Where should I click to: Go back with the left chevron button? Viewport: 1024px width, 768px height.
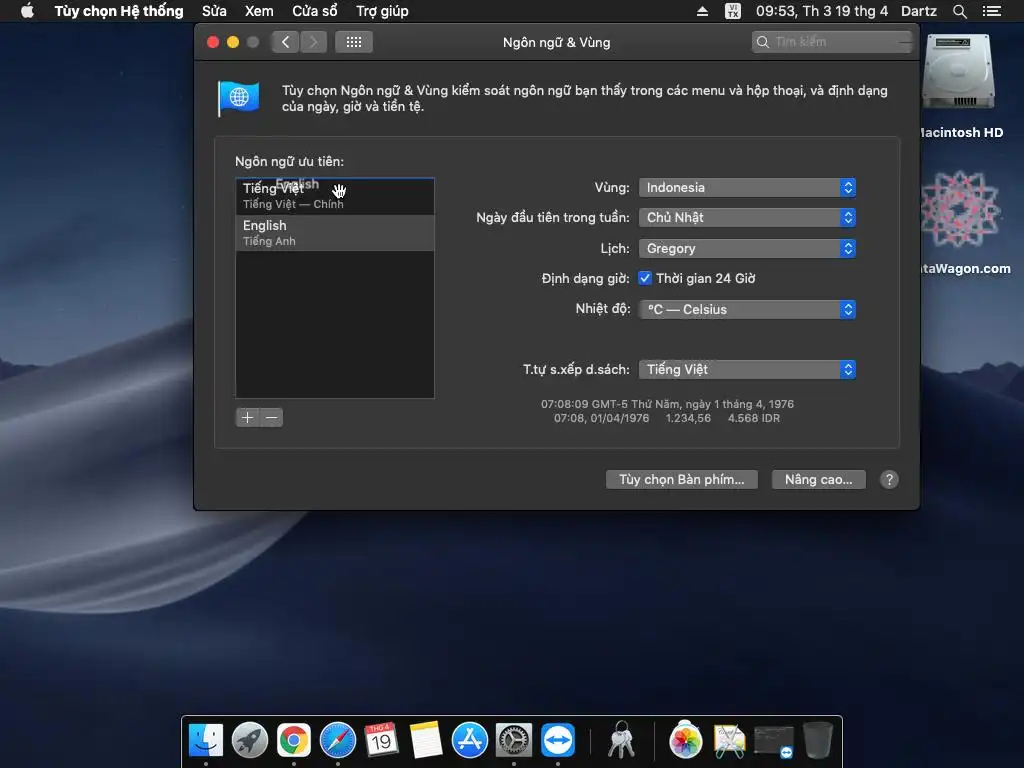285,42
